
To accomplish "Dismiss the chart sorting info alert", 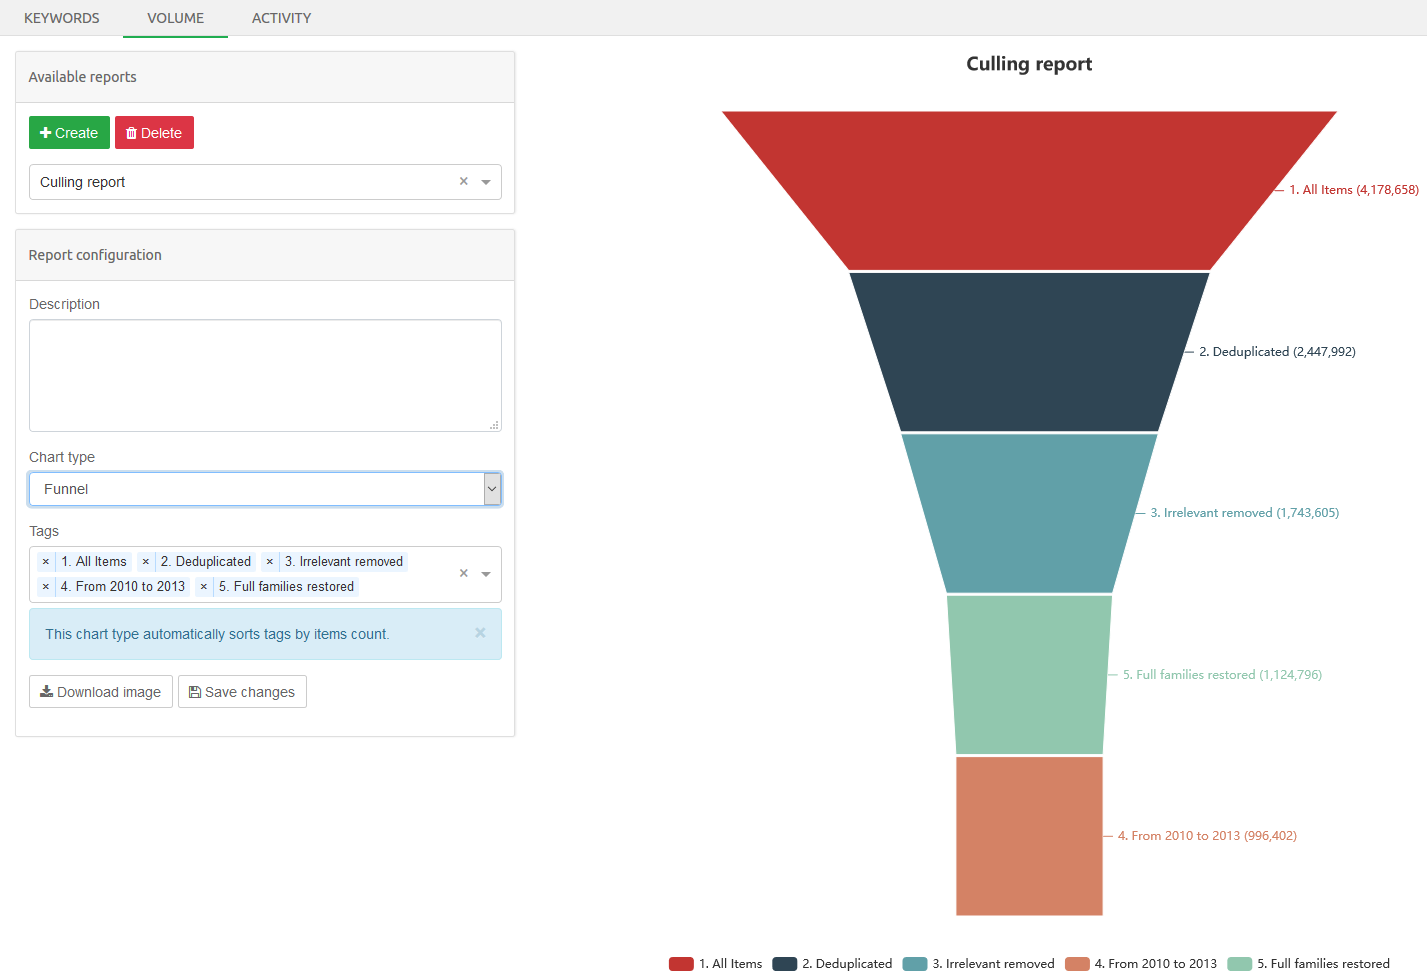I will pyautogui.click(x=480, y=633).
